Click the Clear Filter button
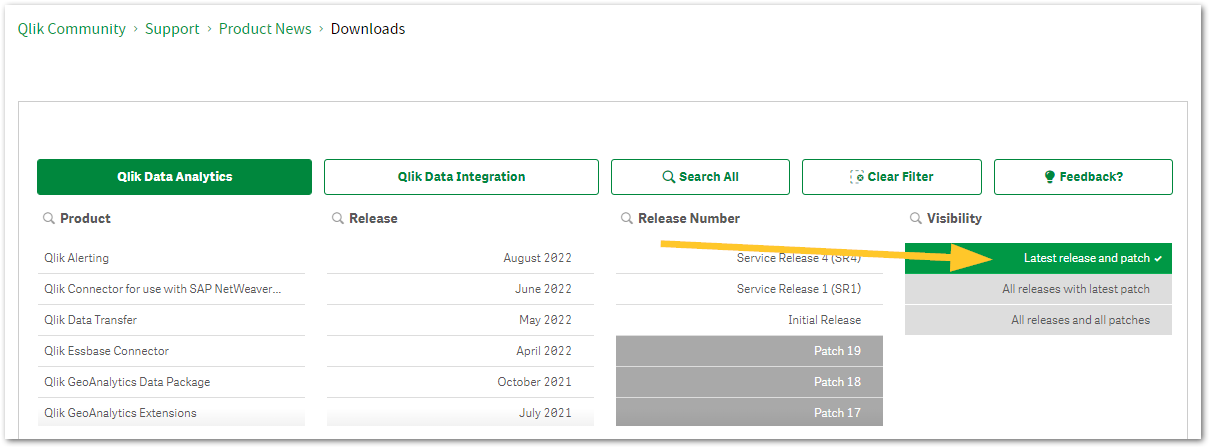Screen dimensions: 1210x448 point(891,177)
